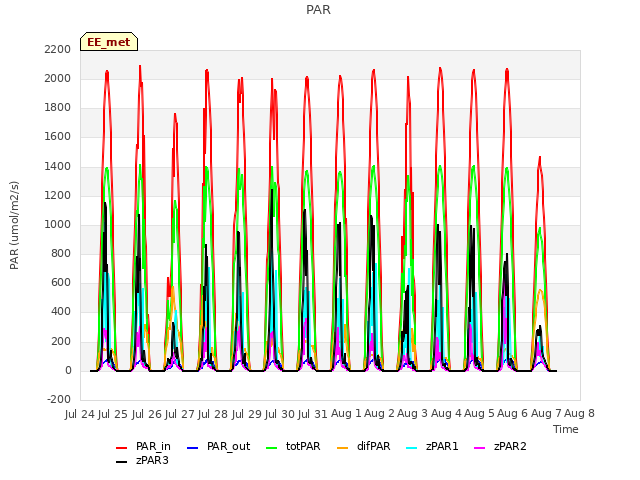Click the 2200 y-axis tick label
The width and height of the screenshot is (640, 480).
58,49
